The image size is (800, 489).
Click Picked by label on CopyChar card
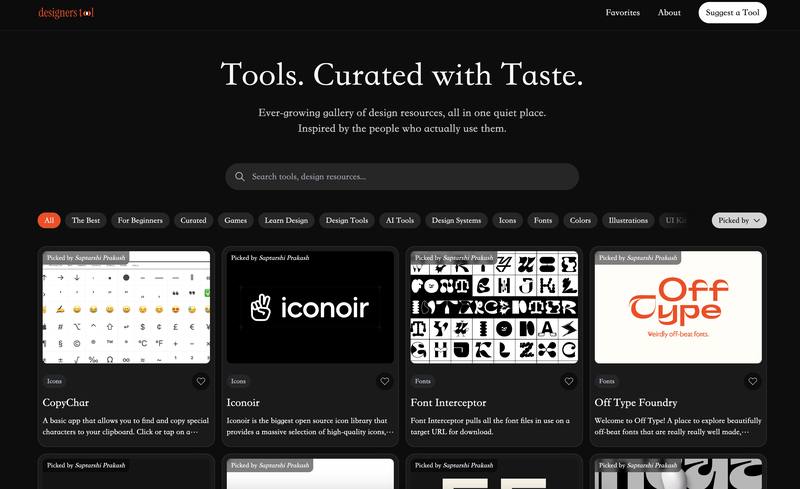point(86,258)
